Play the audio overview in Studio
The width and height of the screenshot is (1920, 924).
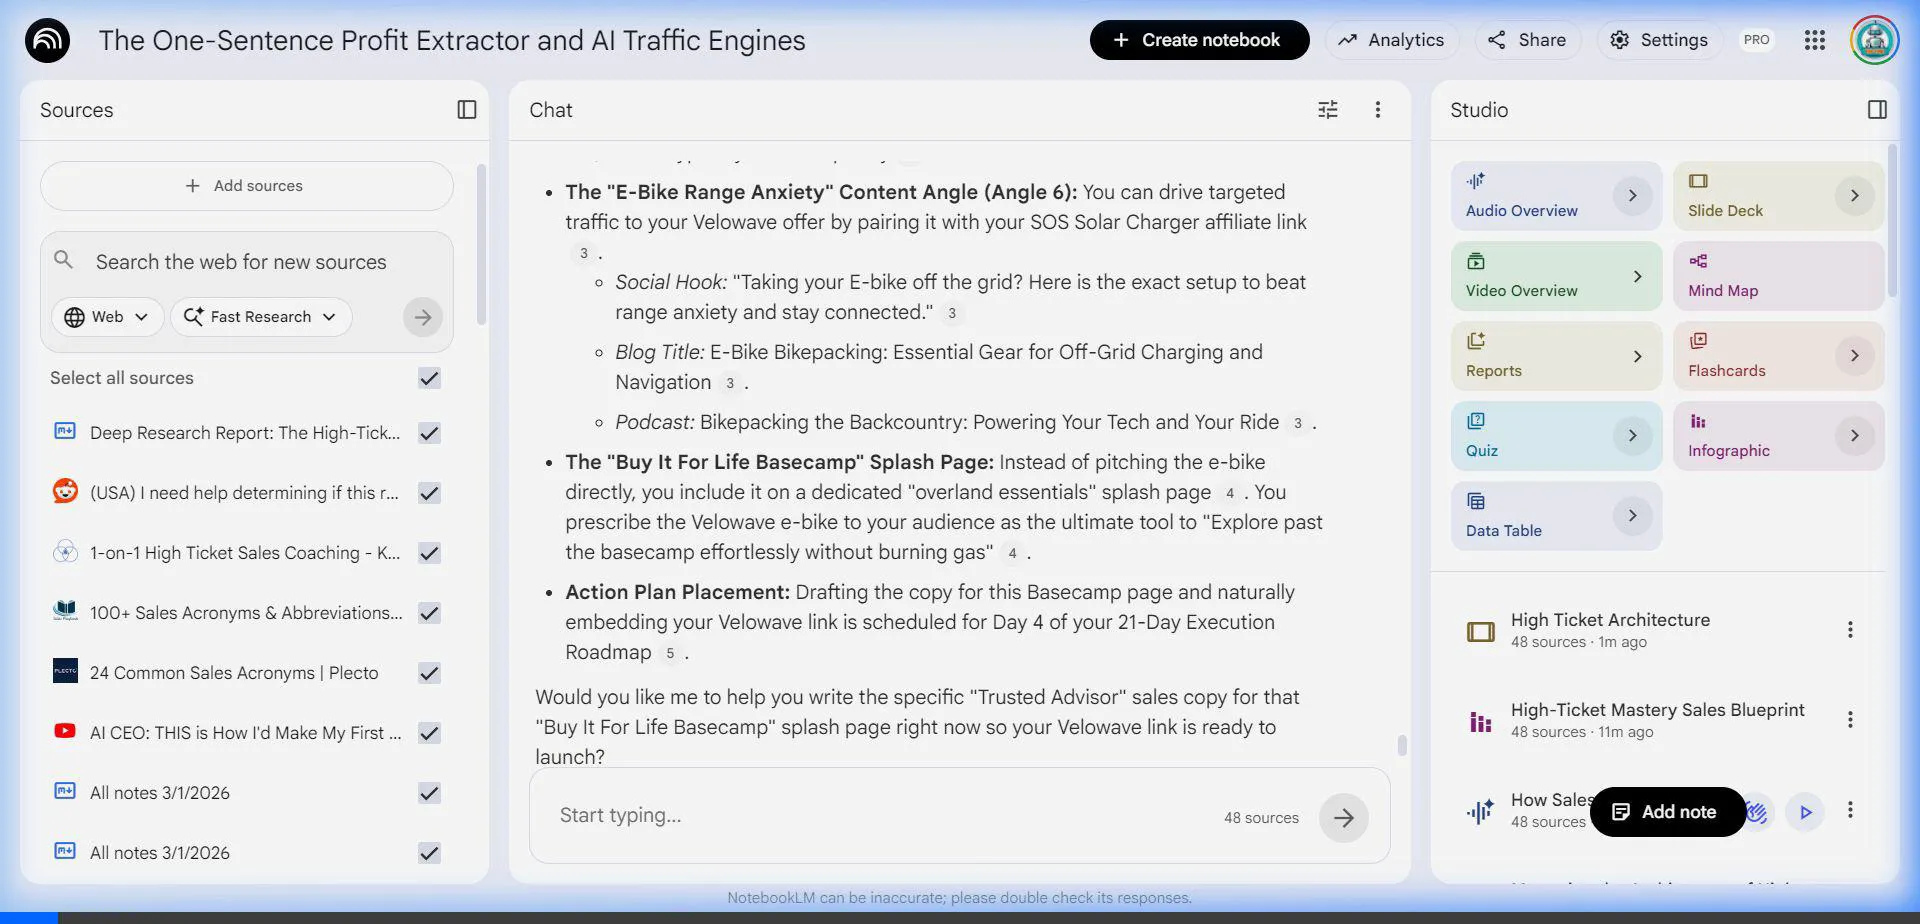pos(1805,812)
